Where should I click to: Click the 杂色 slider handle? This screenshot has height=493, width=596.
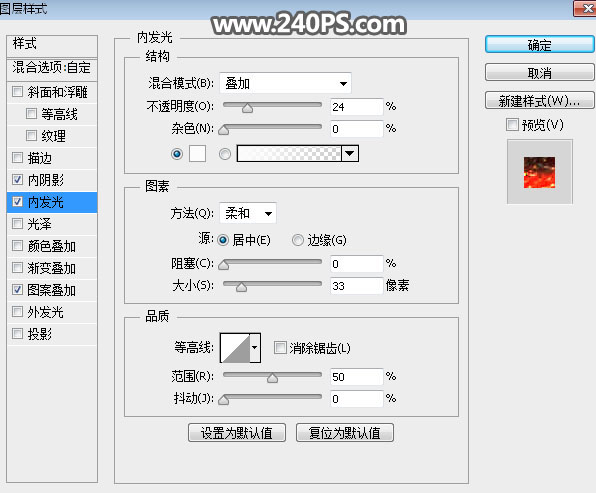pos(224,130)
